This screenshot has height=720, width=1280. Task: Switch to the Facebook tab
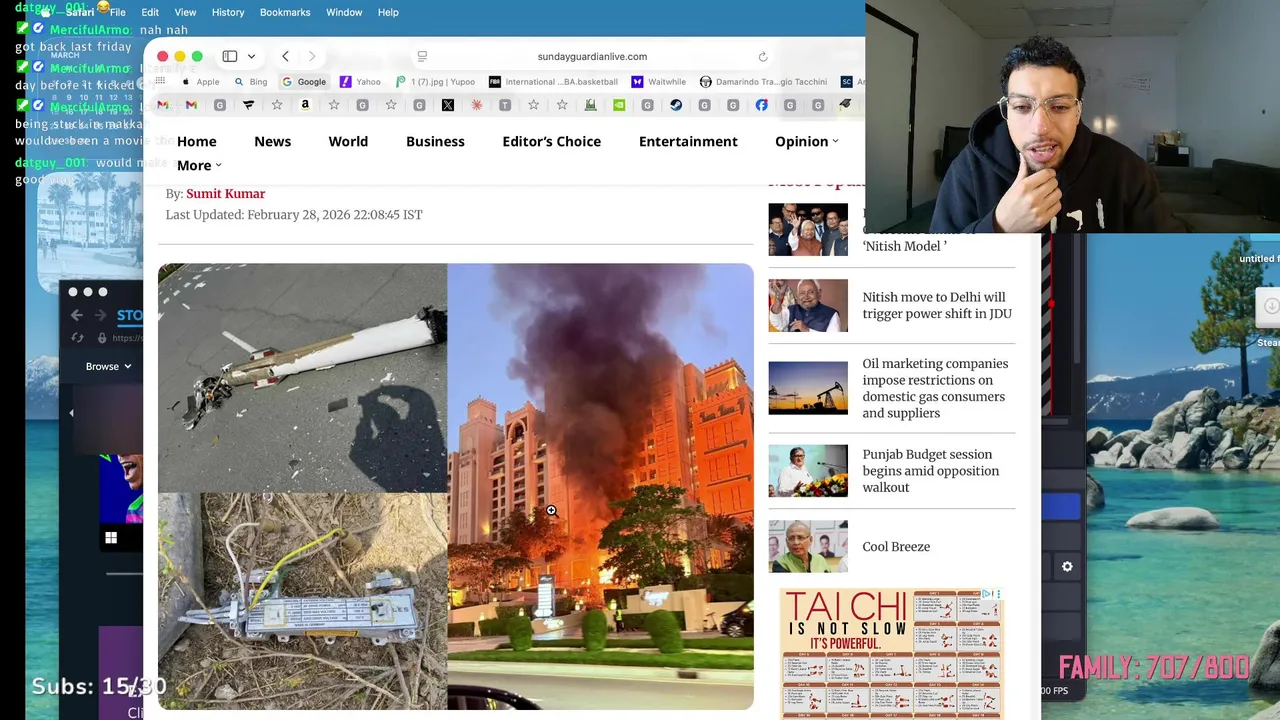[x=761, y=105]
